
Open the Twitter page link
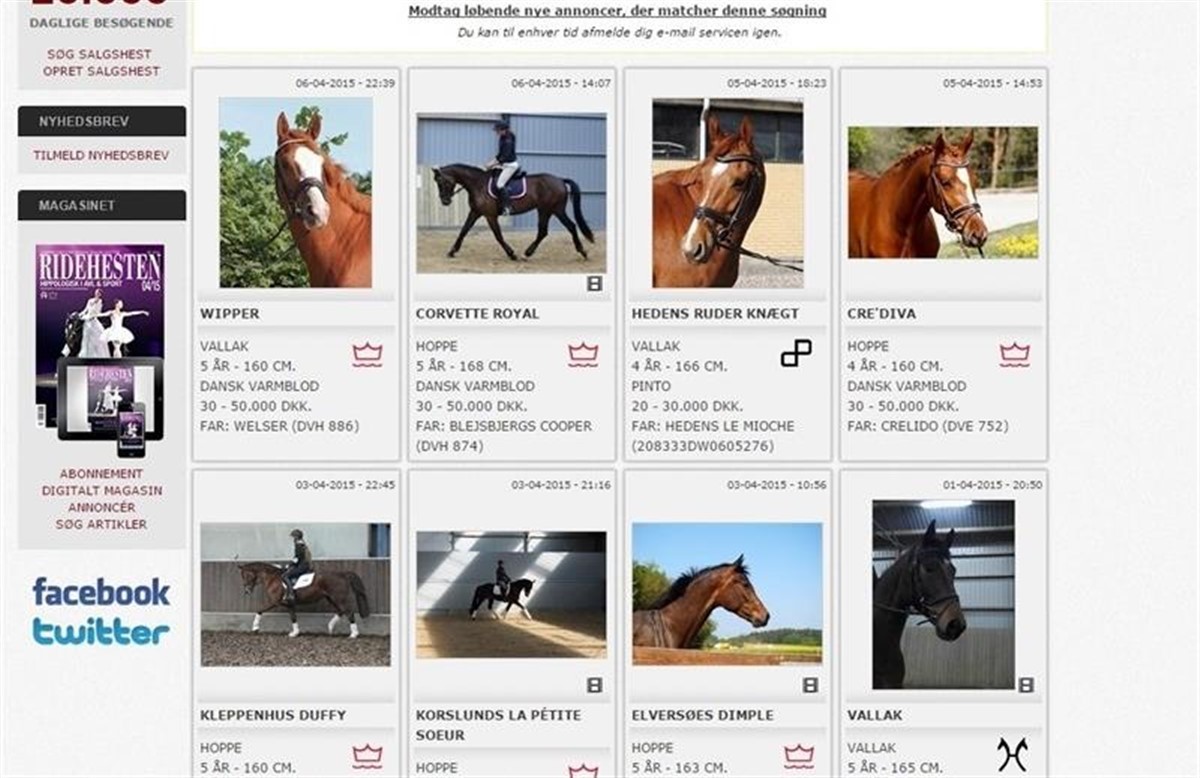tap(101, 631)
